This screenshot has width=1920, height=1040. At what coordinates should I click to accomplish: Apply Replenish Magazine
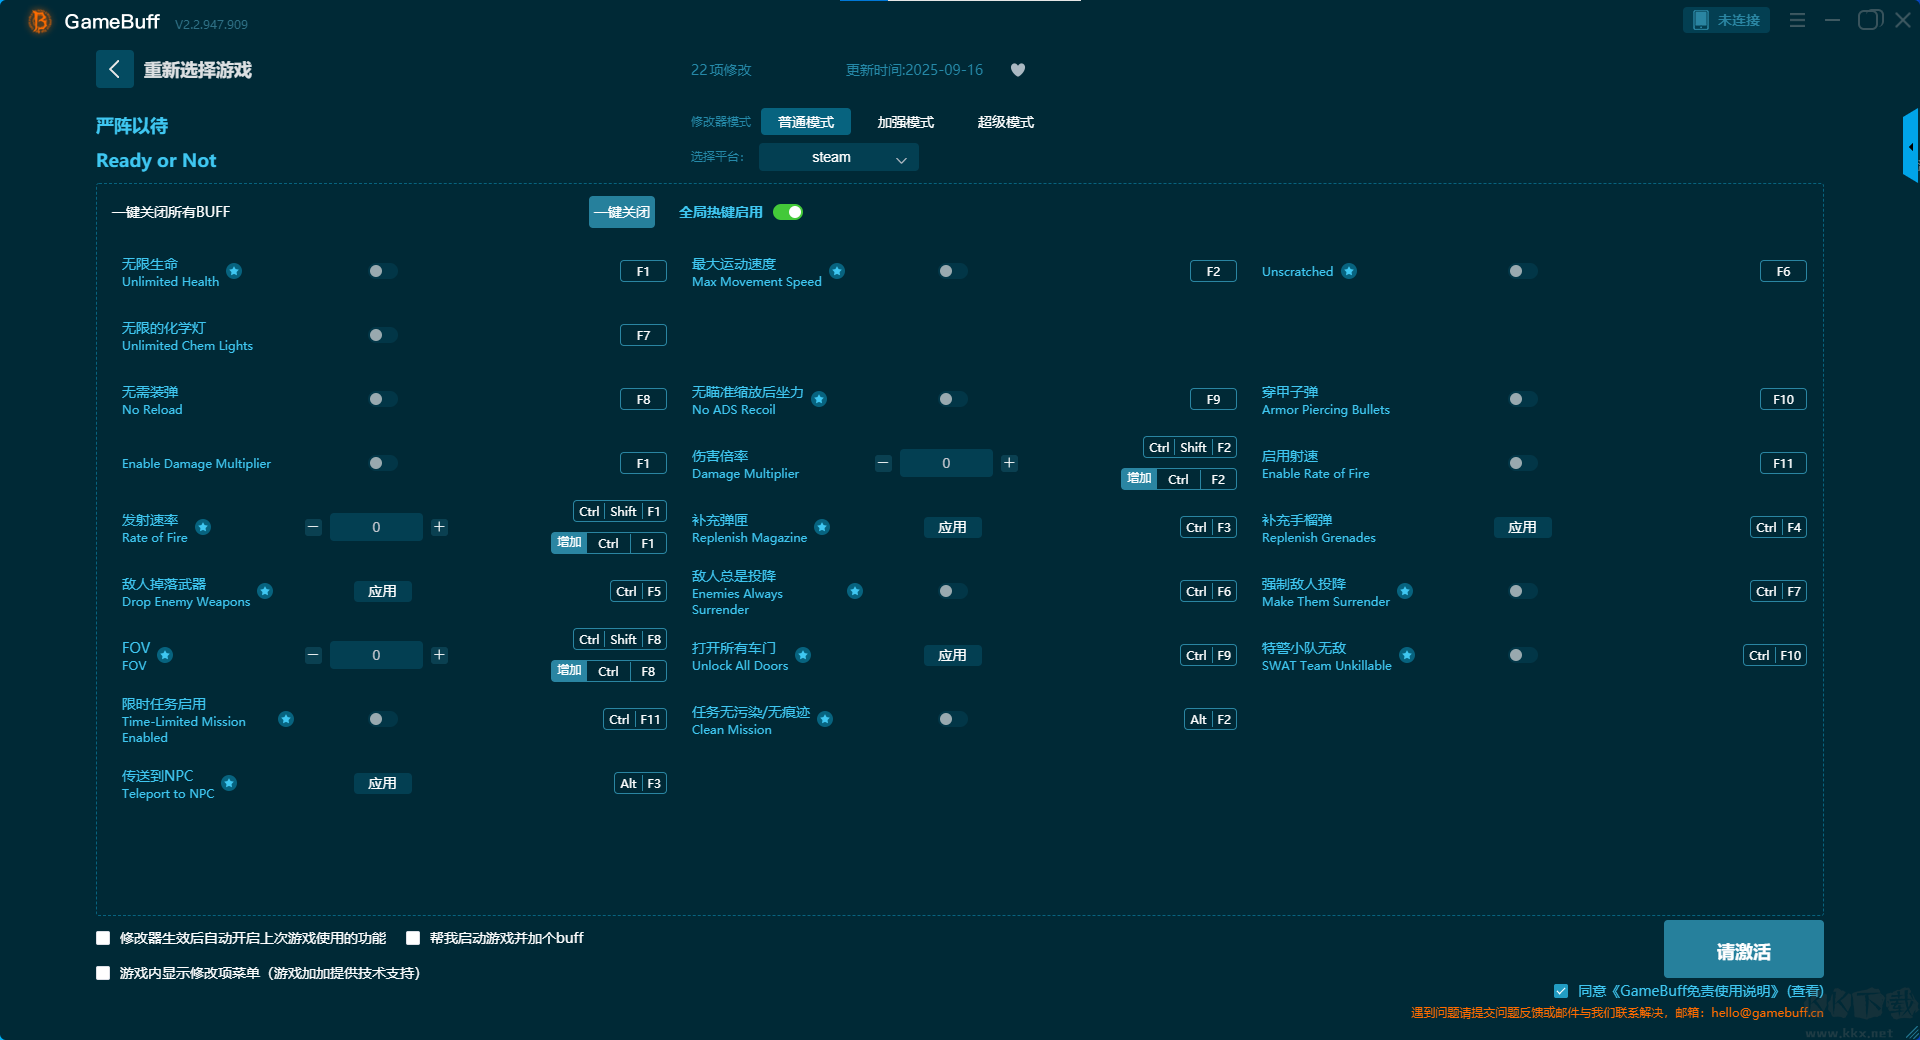[952, 527]
